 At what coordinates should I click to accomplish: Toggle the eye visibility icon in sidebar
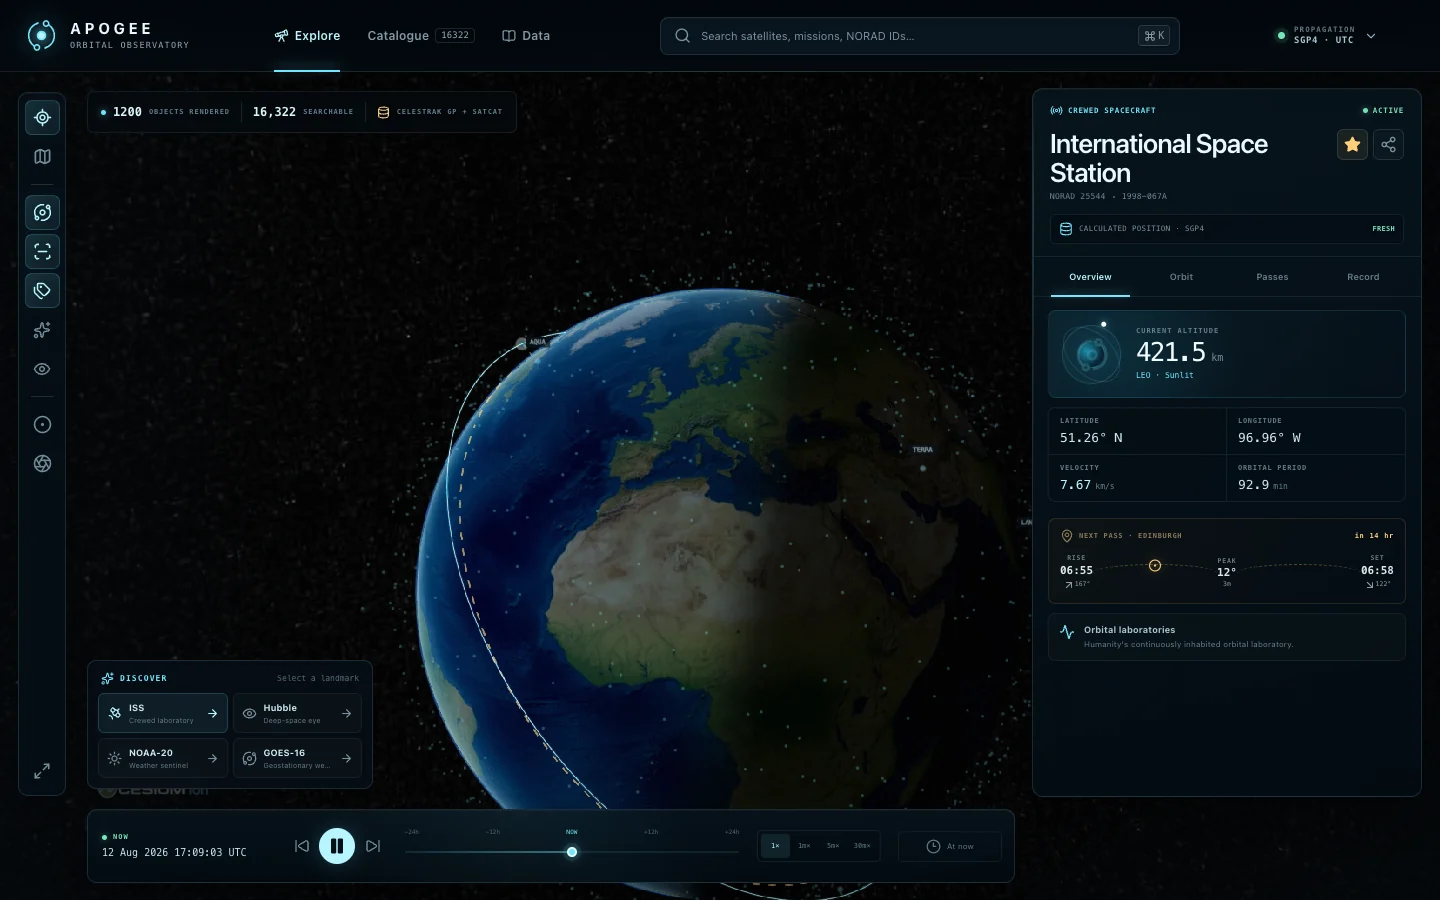pos(42,369)
